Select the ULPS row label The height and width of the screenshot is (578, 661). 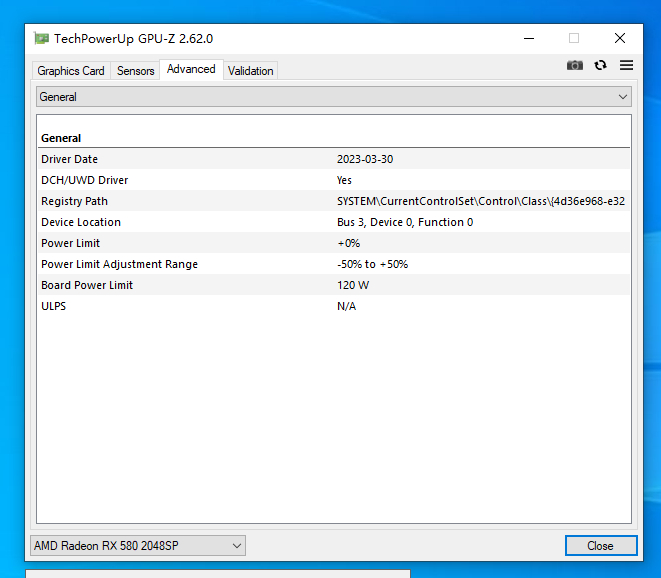[x=54, y=306]
